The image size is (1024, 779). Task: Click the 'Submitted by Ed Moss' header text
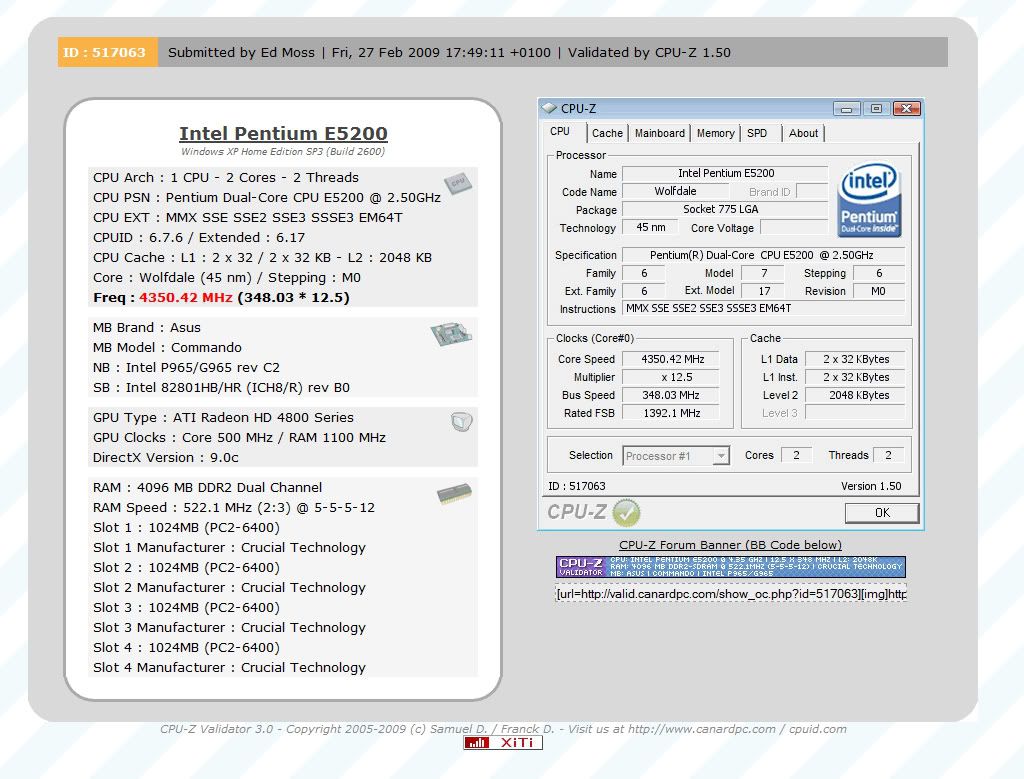click(241, 52)
